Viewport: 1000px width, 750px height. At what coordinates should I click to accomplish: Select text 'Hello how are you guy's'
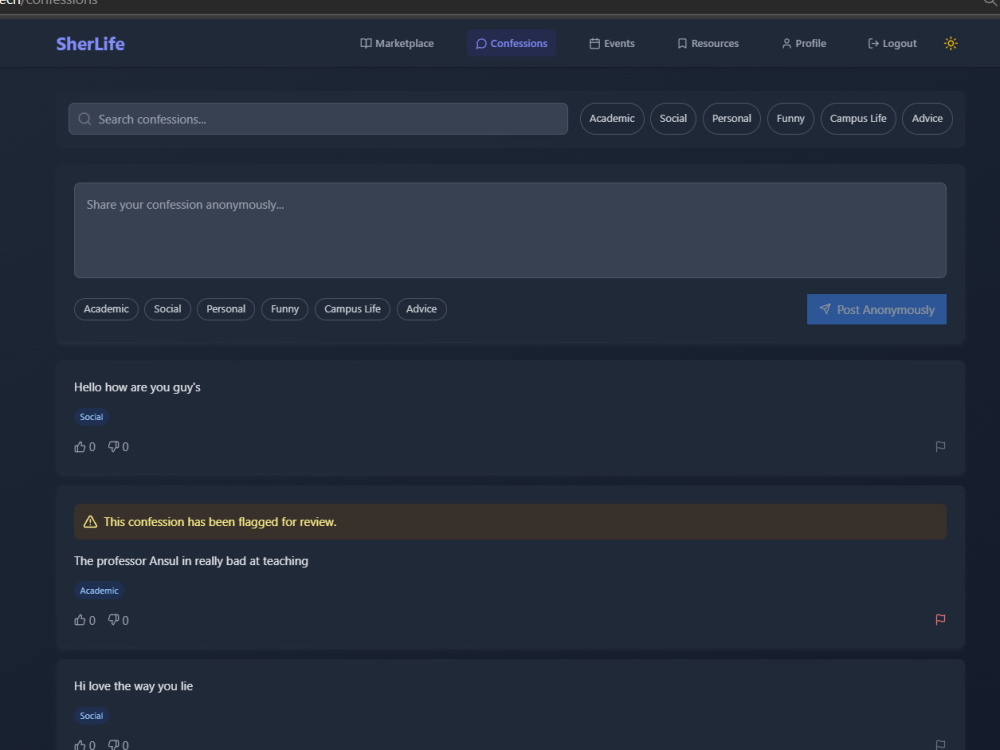click(137, 387)
